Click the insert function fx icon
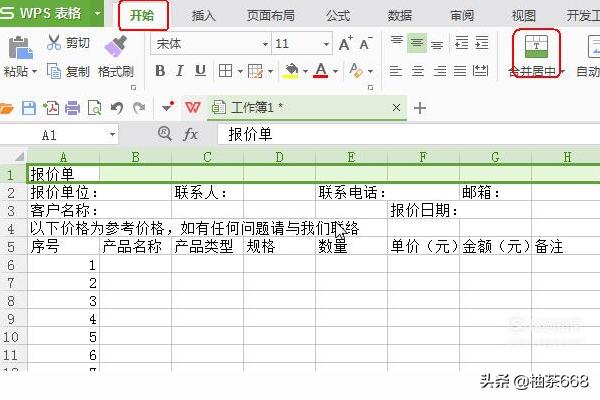Screen dimensions: 600x400 pos(191,133)
